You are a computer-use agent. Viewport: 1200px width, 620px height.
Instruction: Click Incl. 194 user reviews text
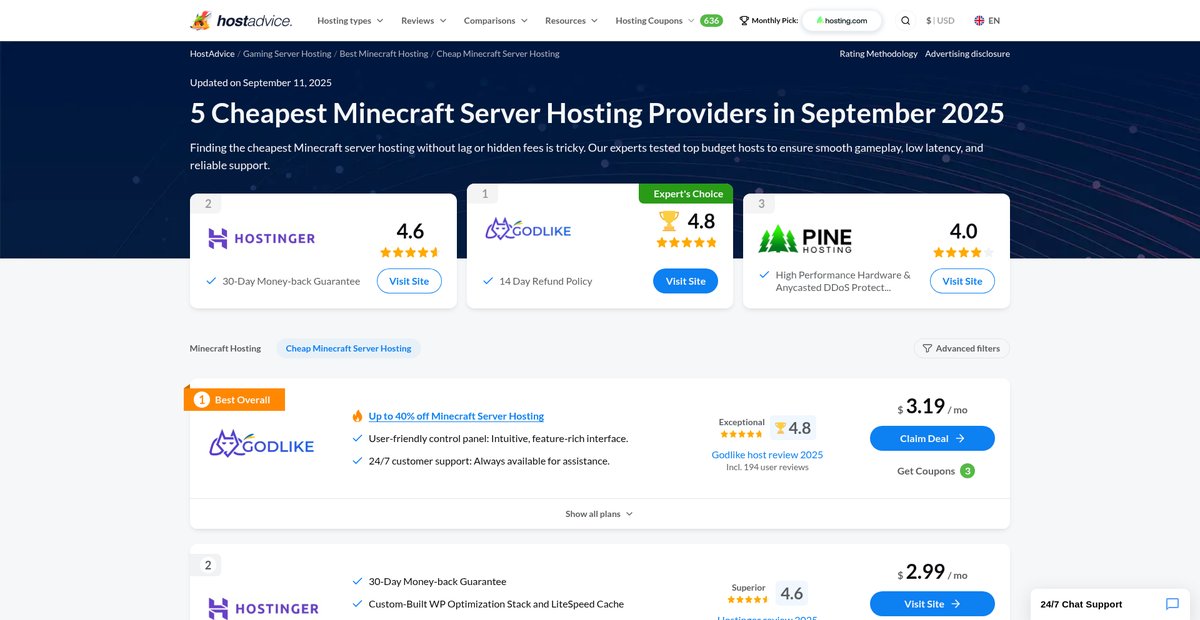(767, 467)
